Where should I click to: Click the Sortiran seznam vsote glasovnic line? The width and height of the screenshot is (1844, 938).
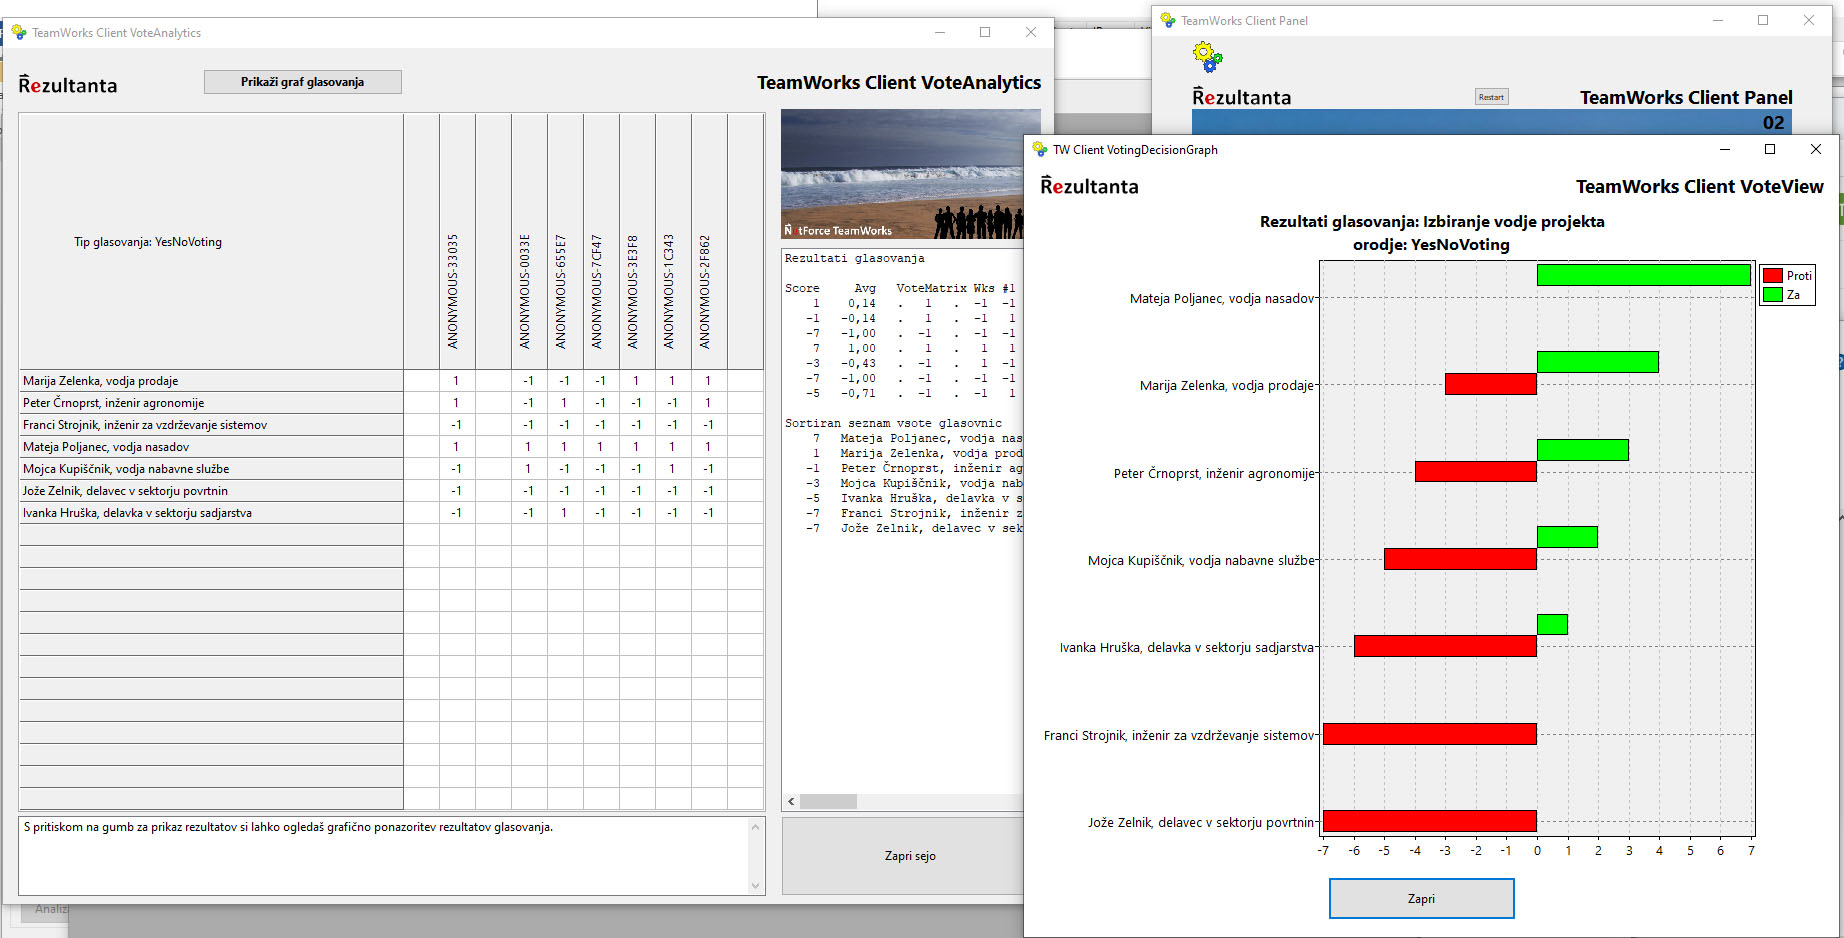(893, 423)
